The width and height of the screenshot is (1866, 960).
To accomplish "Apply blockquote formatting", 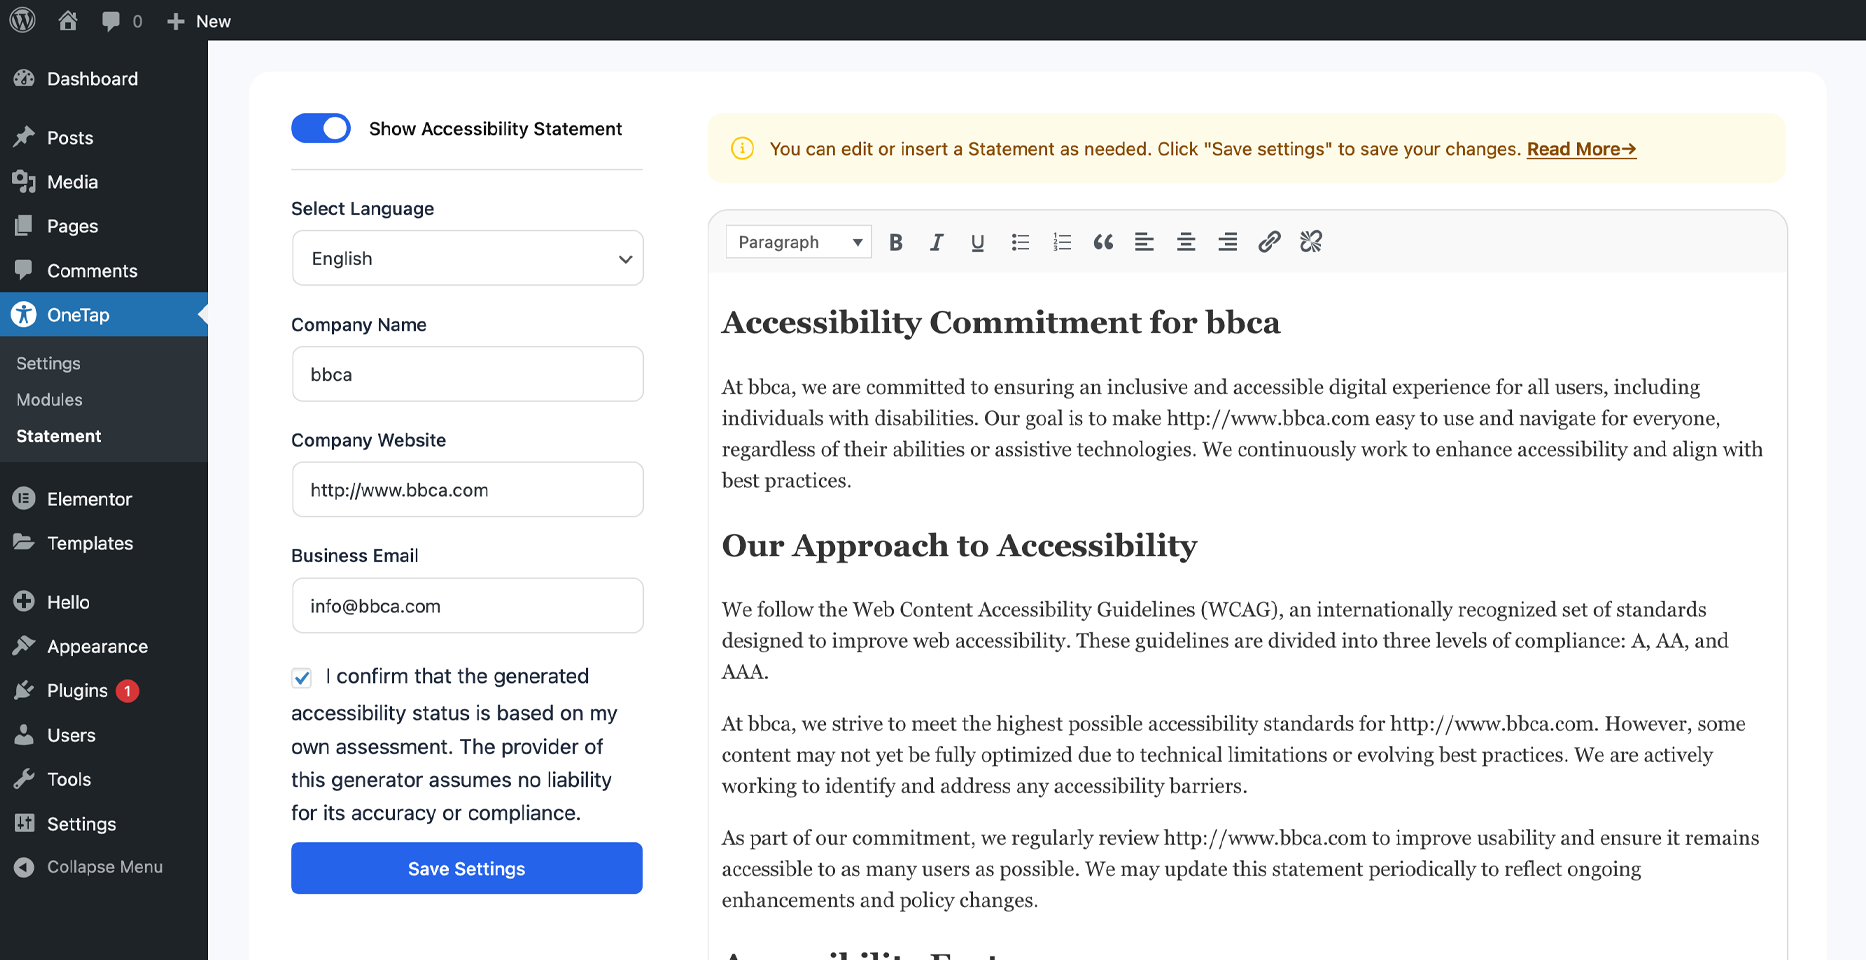I will (x=1103, y=242).
